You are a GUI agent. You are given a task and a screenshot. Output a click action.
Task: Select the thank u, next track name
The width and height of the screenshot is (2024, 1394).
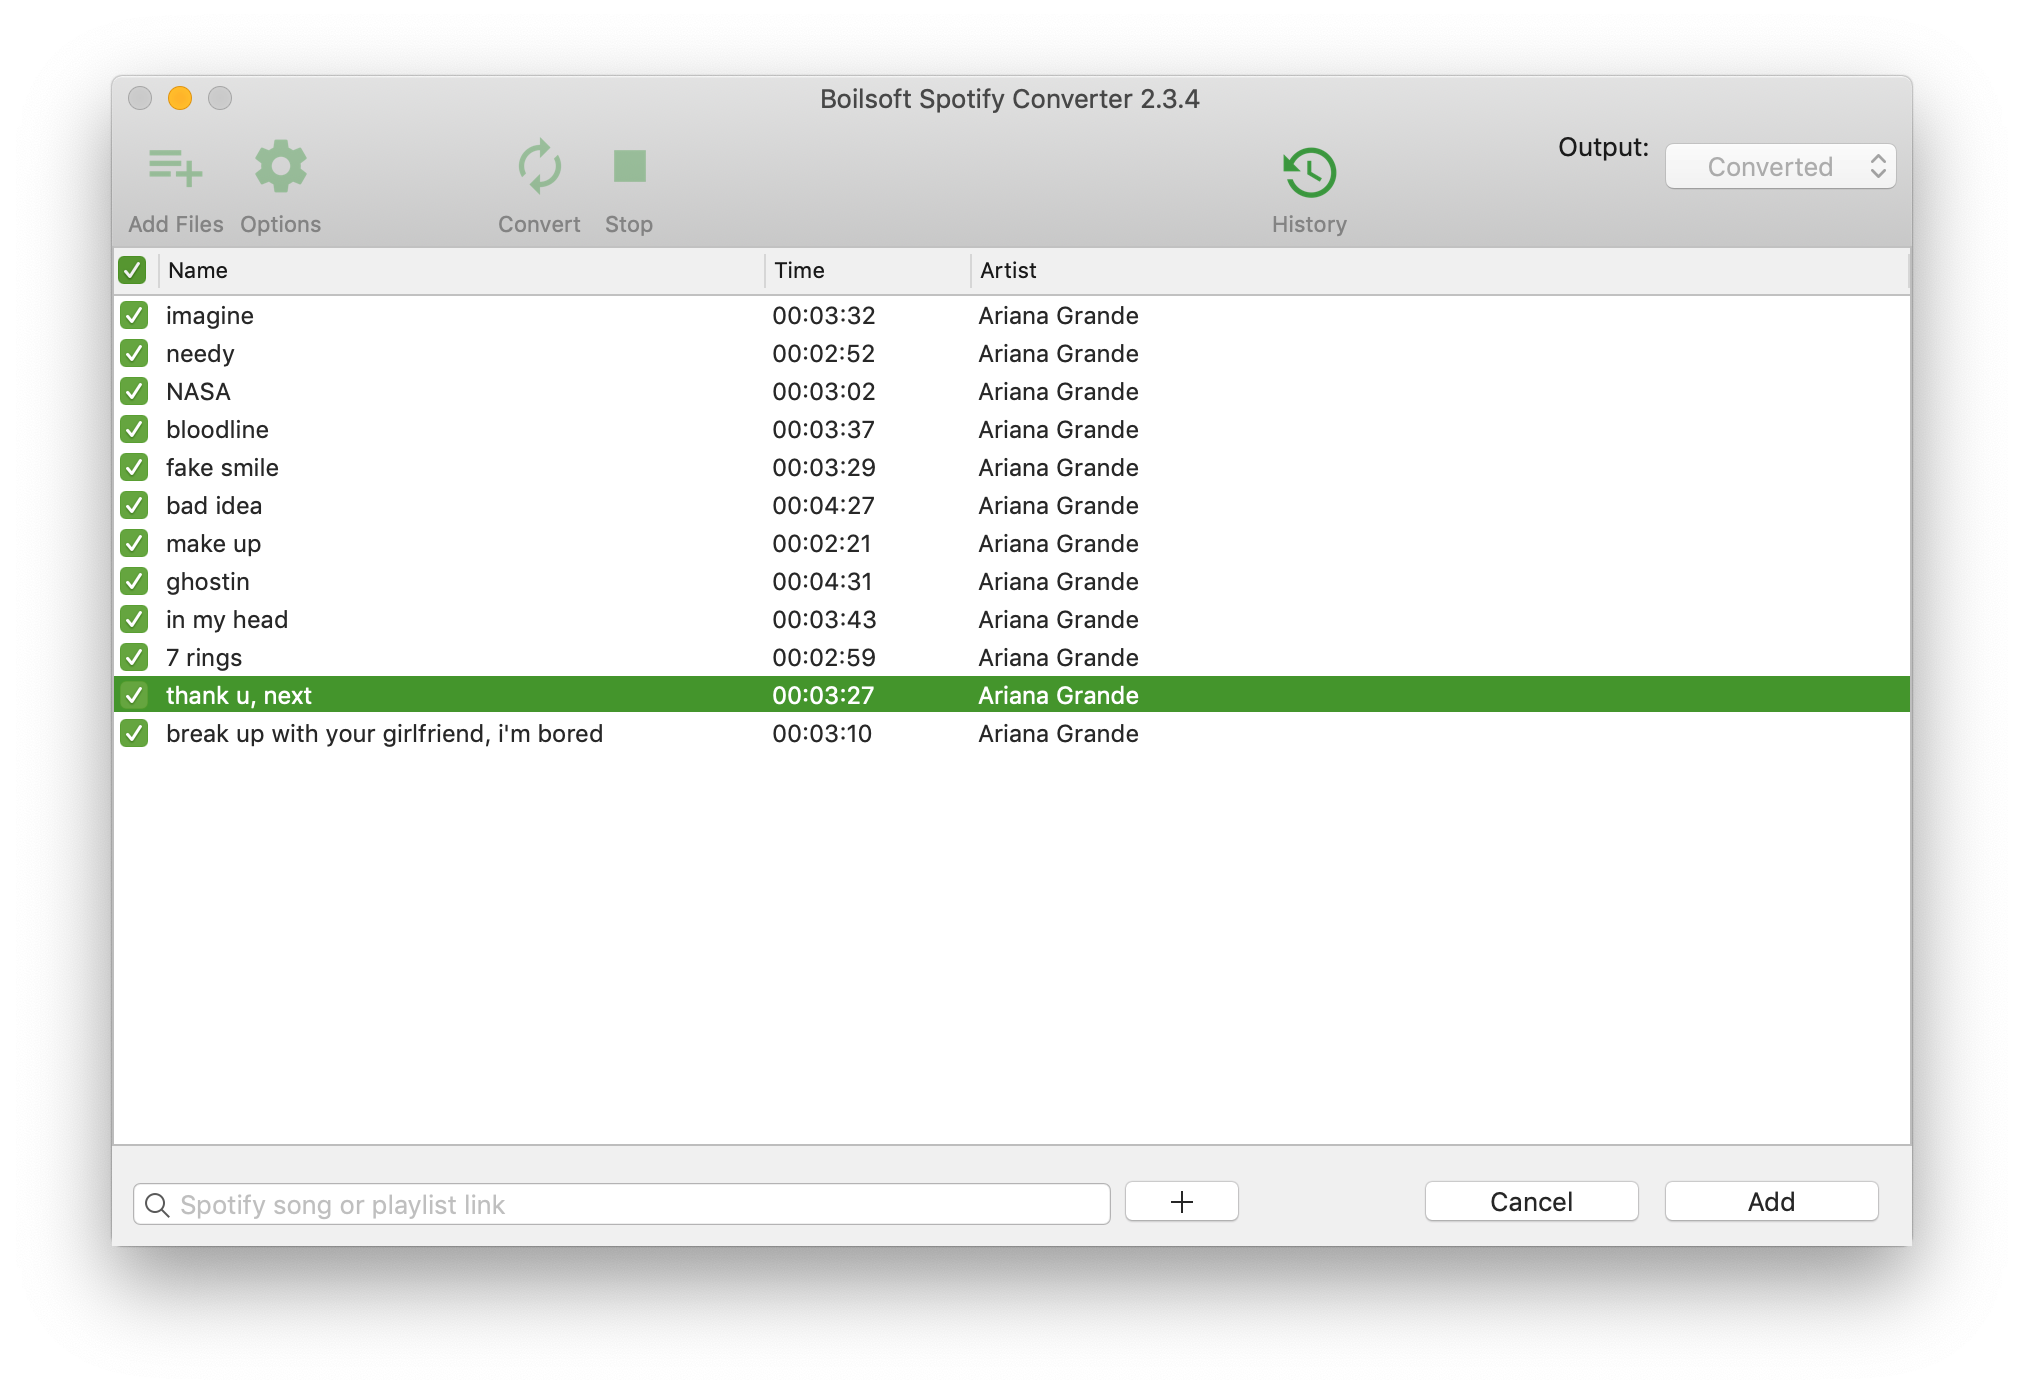tap(239, 695)
